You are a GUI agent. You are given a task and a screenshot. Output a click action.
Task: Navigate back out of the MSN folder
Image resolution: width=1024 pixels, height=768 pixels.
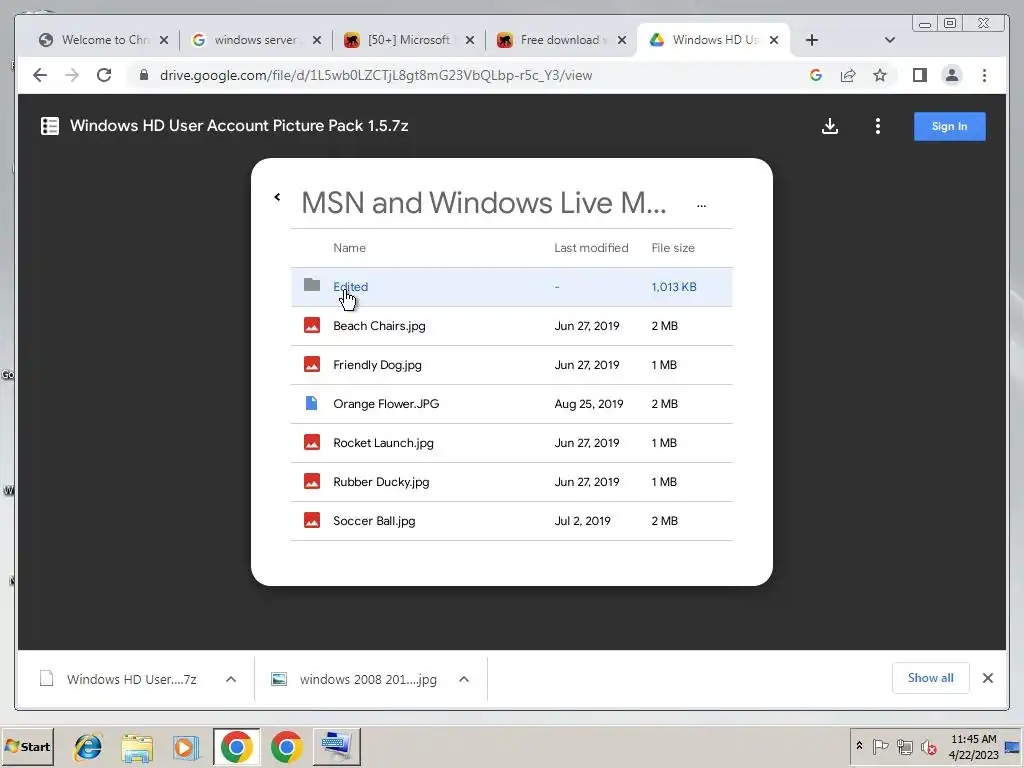click(277, 197)
